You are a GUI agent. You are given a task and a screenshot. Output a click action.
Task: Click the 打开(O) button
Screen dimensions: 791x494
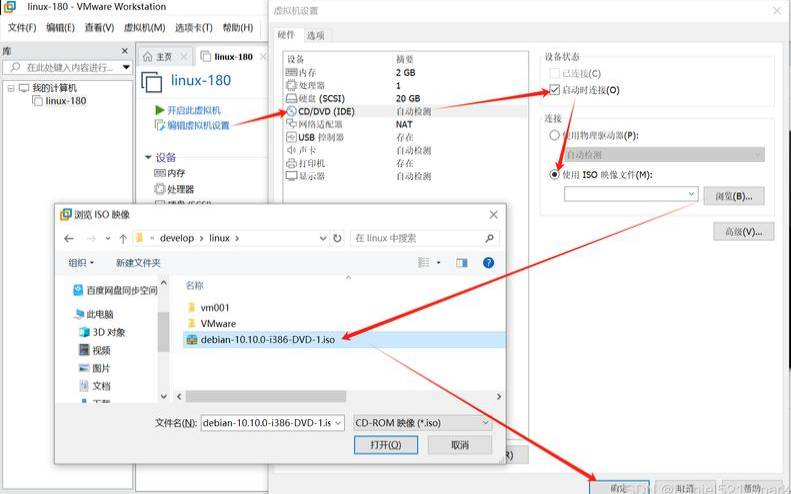pyautogui.click(x=386, y=445)
